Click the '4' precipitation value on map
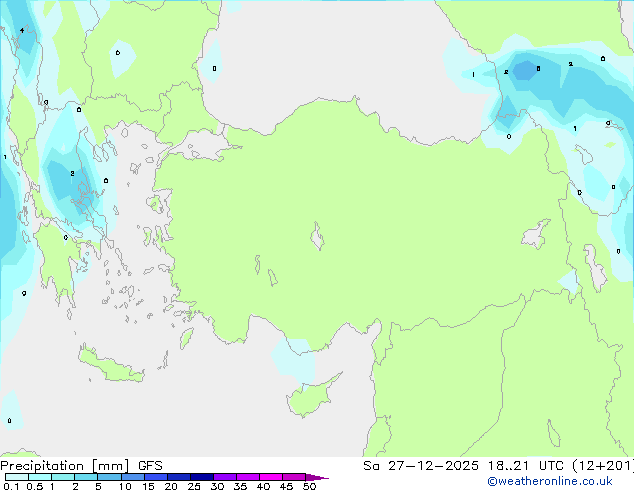634x490 pixels. (x=22, y=30)
